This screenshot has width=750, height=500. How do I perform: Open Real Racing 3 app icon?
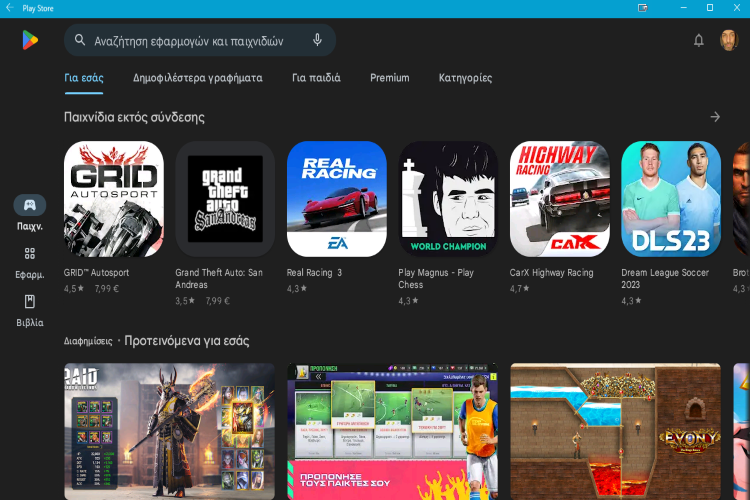(x=337, y=199)
